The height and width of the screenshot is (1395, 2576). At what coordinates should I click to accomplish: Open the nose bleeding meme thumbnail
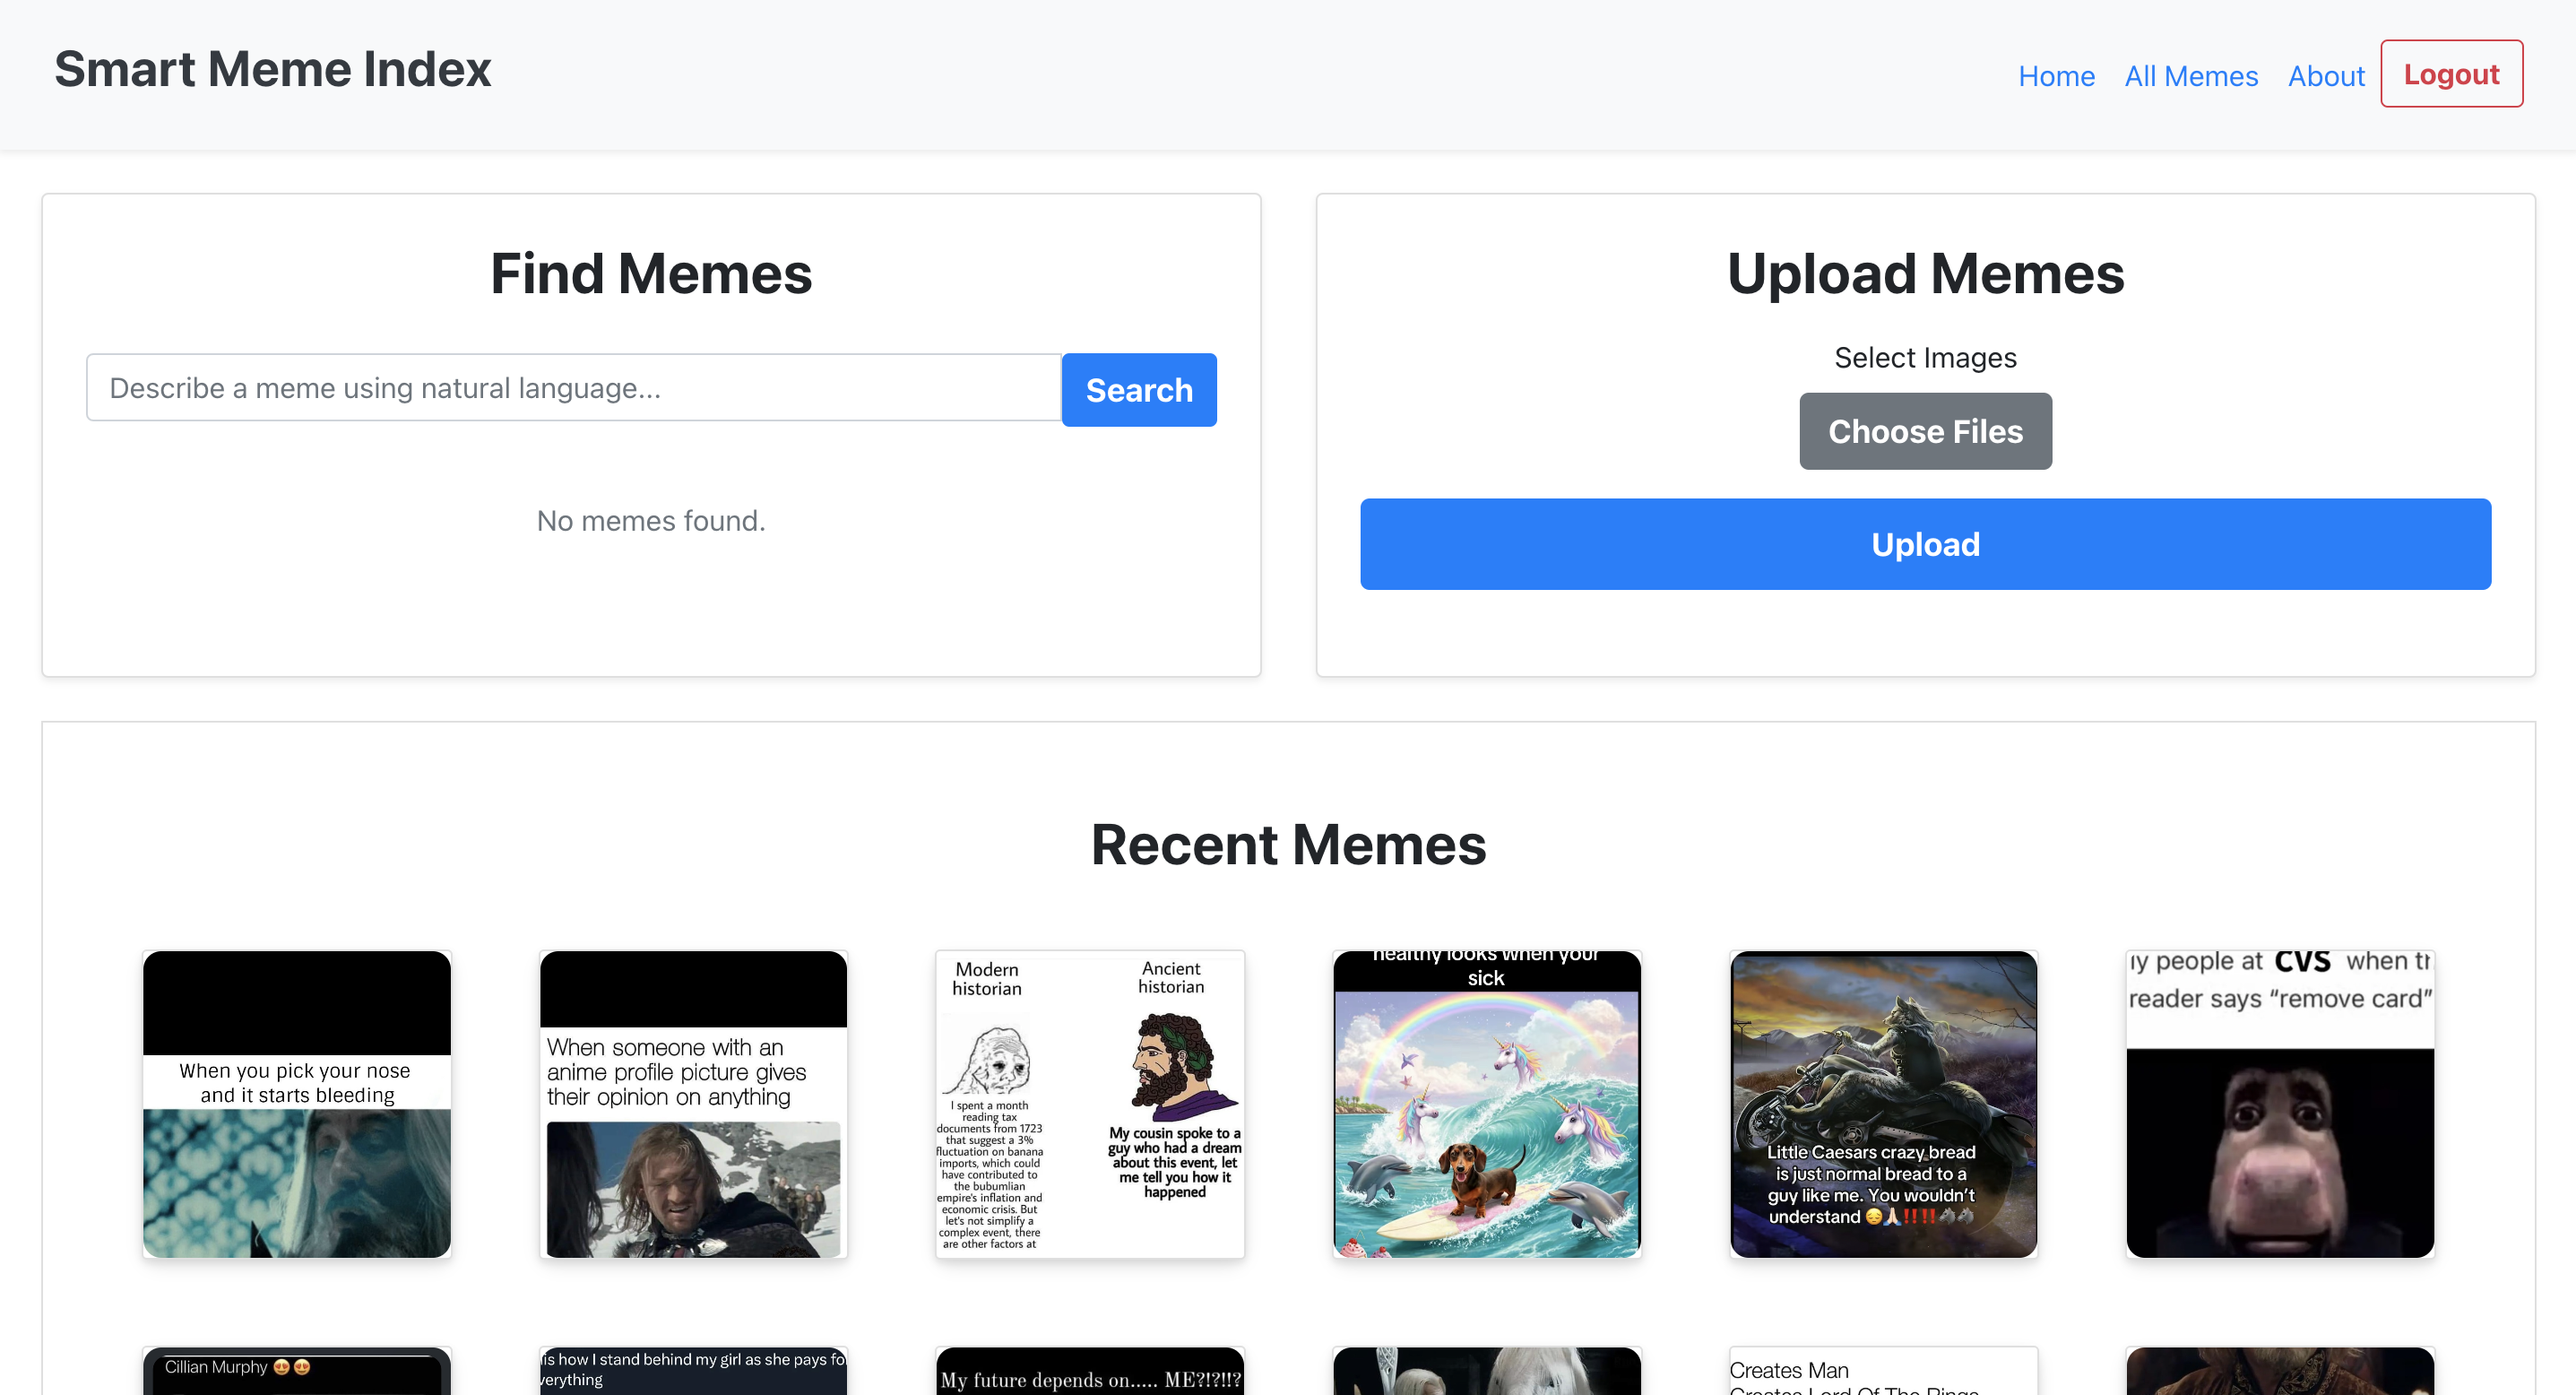[x=297, y=1104]
